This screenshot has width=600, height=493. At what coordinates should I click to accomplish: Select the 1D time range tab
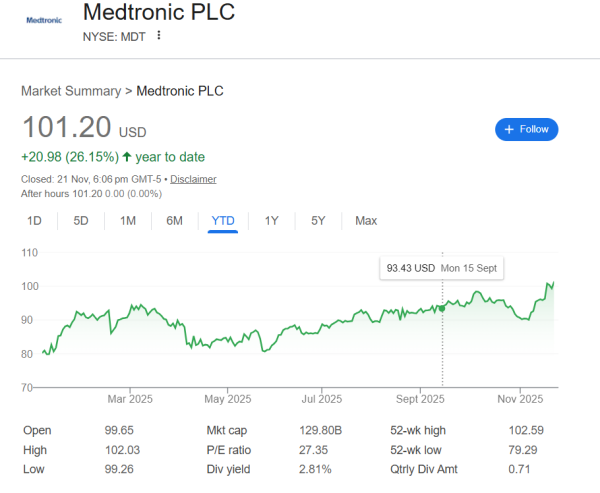(34, 220)
